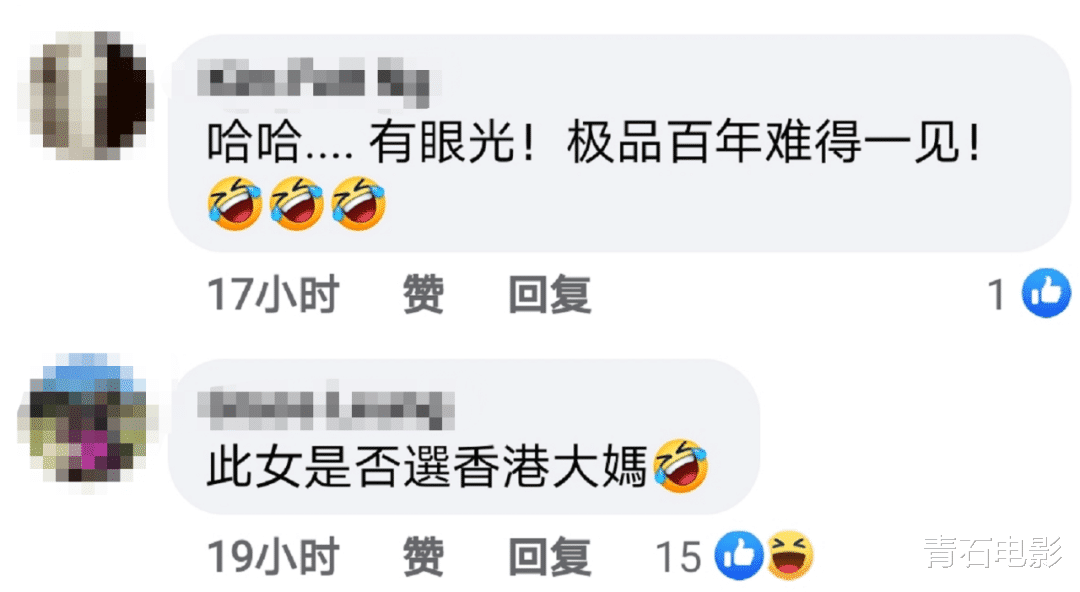Like the second comment via 赞
Screen dimensions: 1080x592
point(423,556)
